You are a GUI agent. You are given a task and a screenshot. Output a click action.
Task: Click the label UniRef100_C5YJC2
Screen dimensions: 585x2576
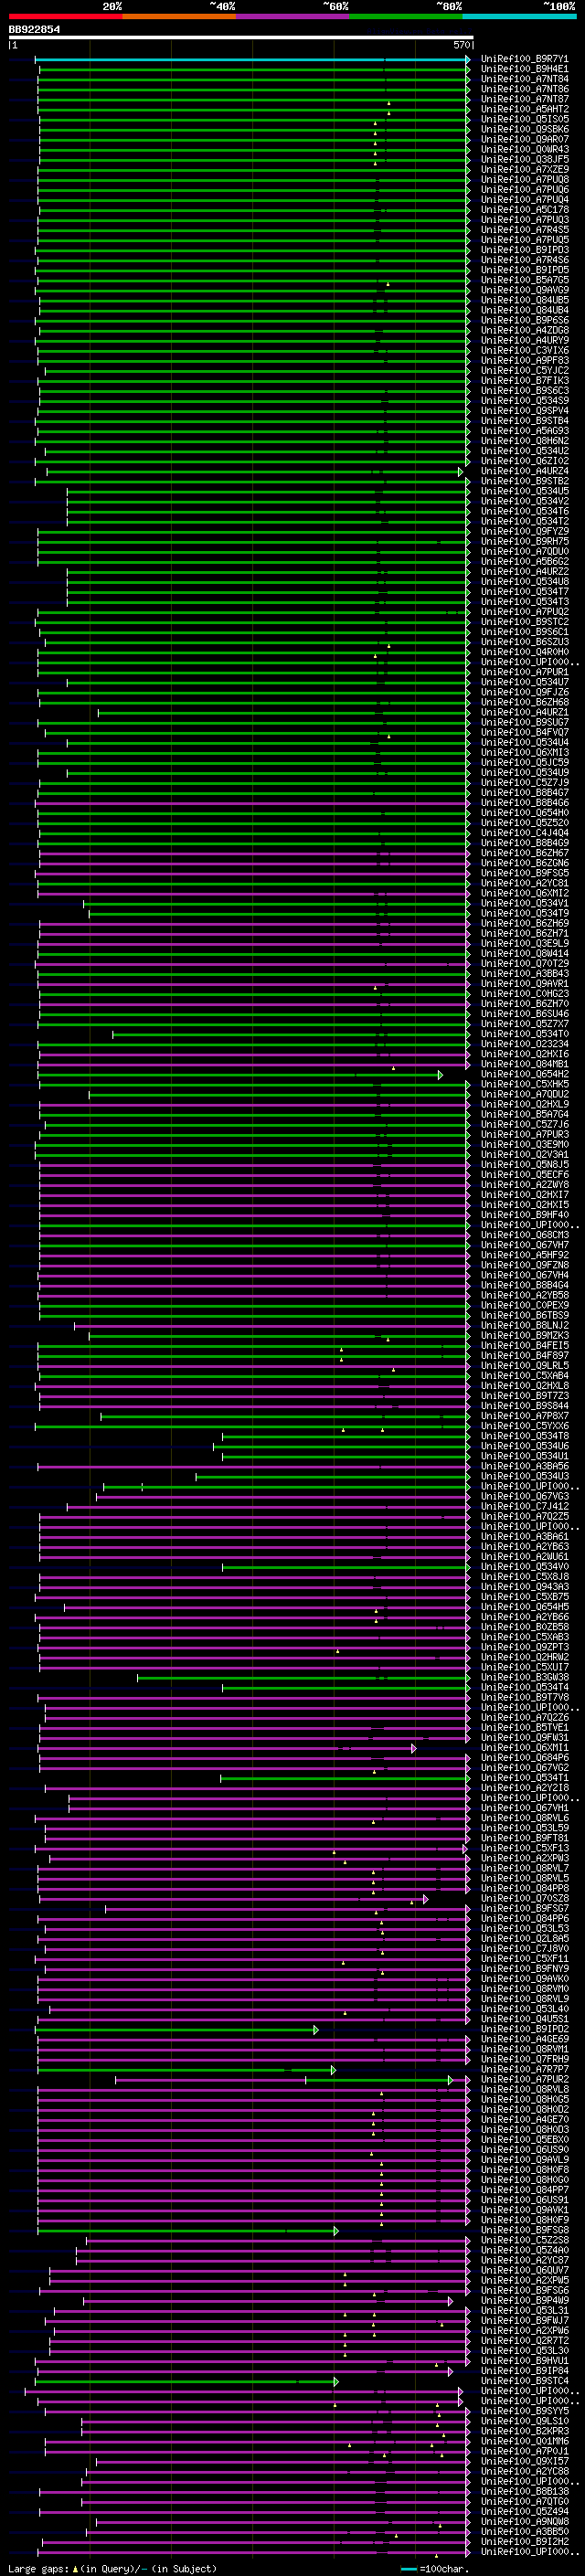(524, 371)
